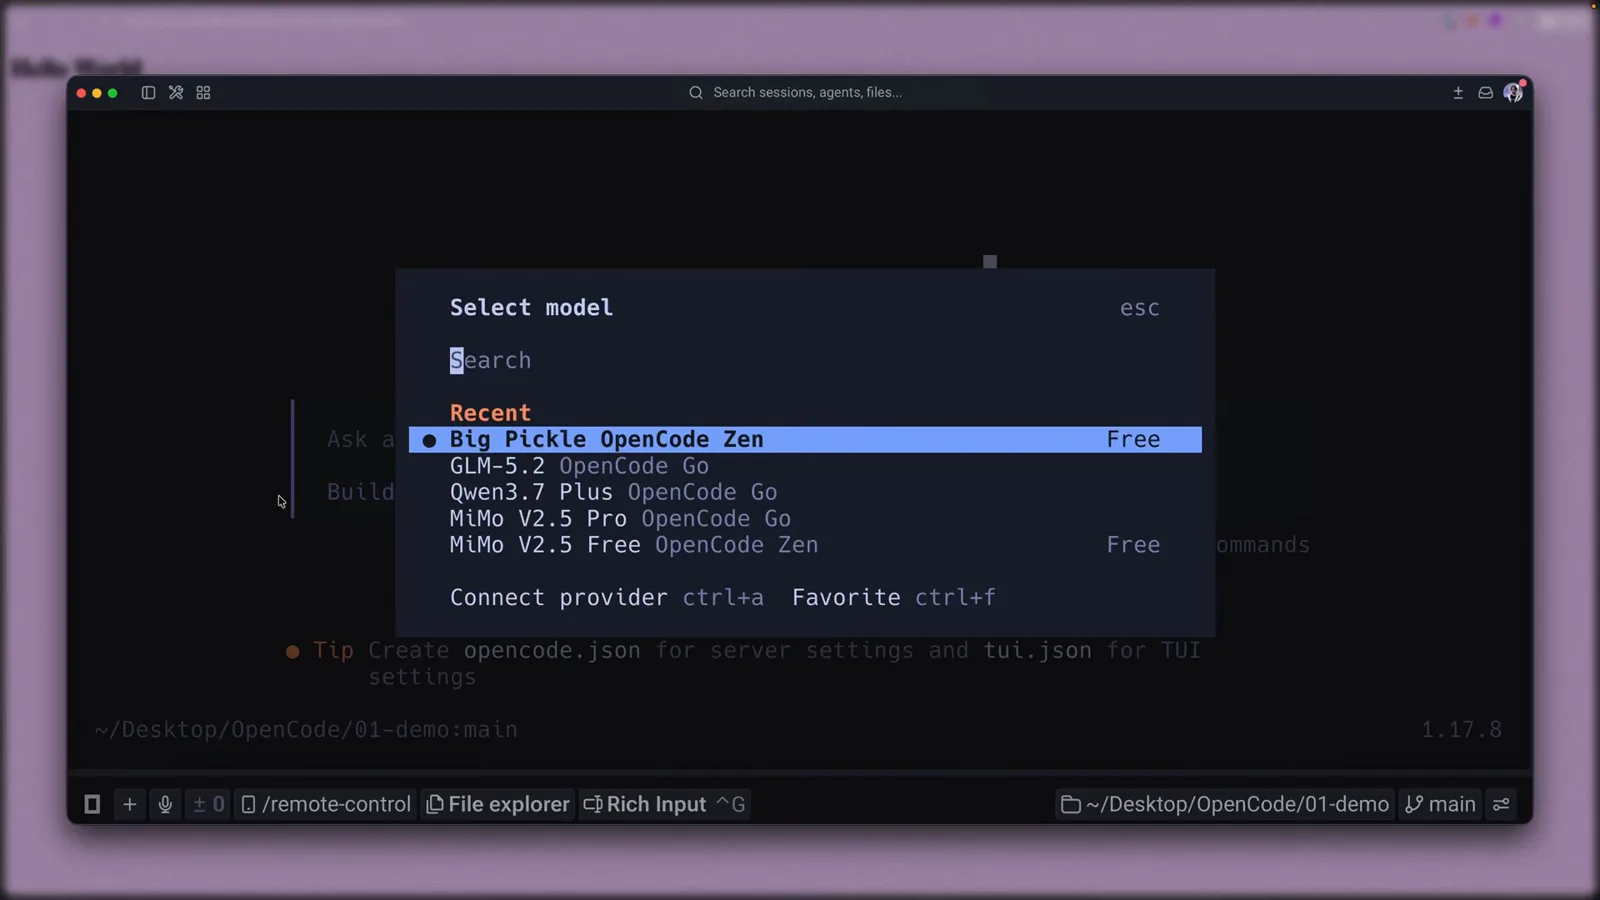1600x900 pixels.
Task: Click the 1.17.8 version number
Action: pos(1462,730)
